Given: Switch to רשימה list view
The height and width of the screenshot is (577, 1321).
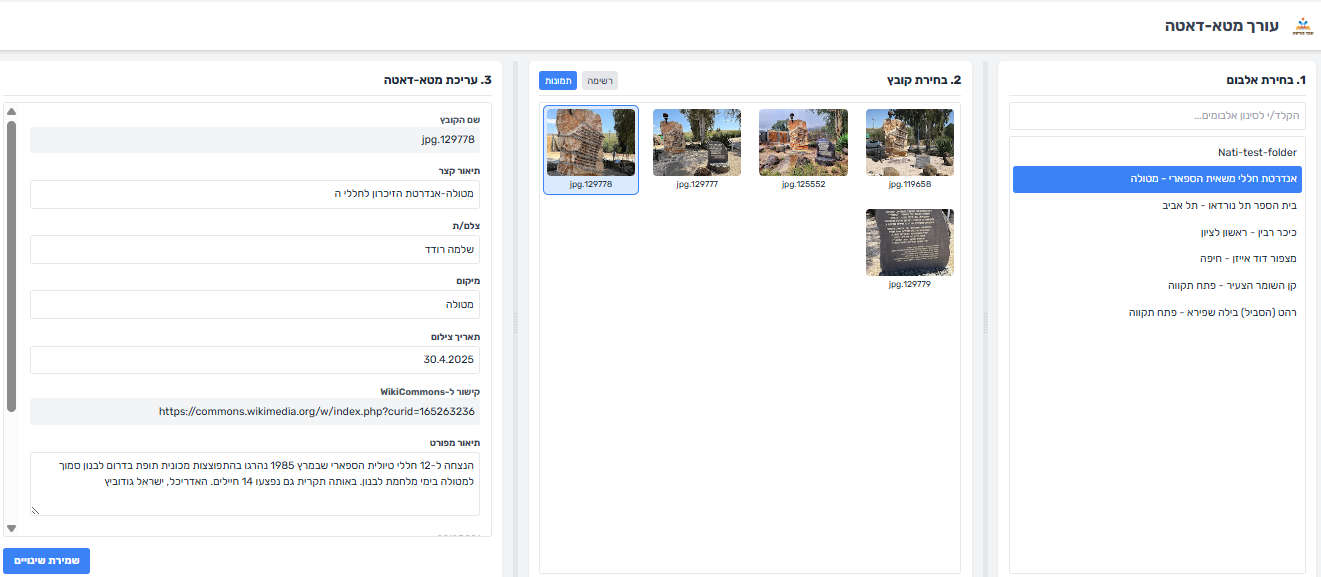Looking at the screenshot, I should click(x=601, y=80).
